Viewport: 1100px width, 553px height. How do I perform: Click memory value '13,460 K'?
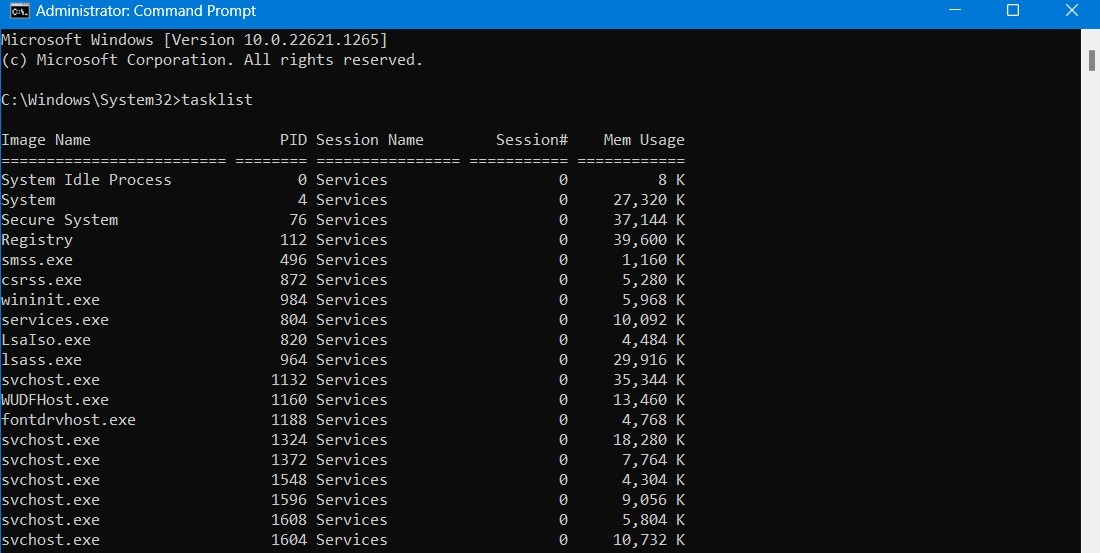point(649,400)
